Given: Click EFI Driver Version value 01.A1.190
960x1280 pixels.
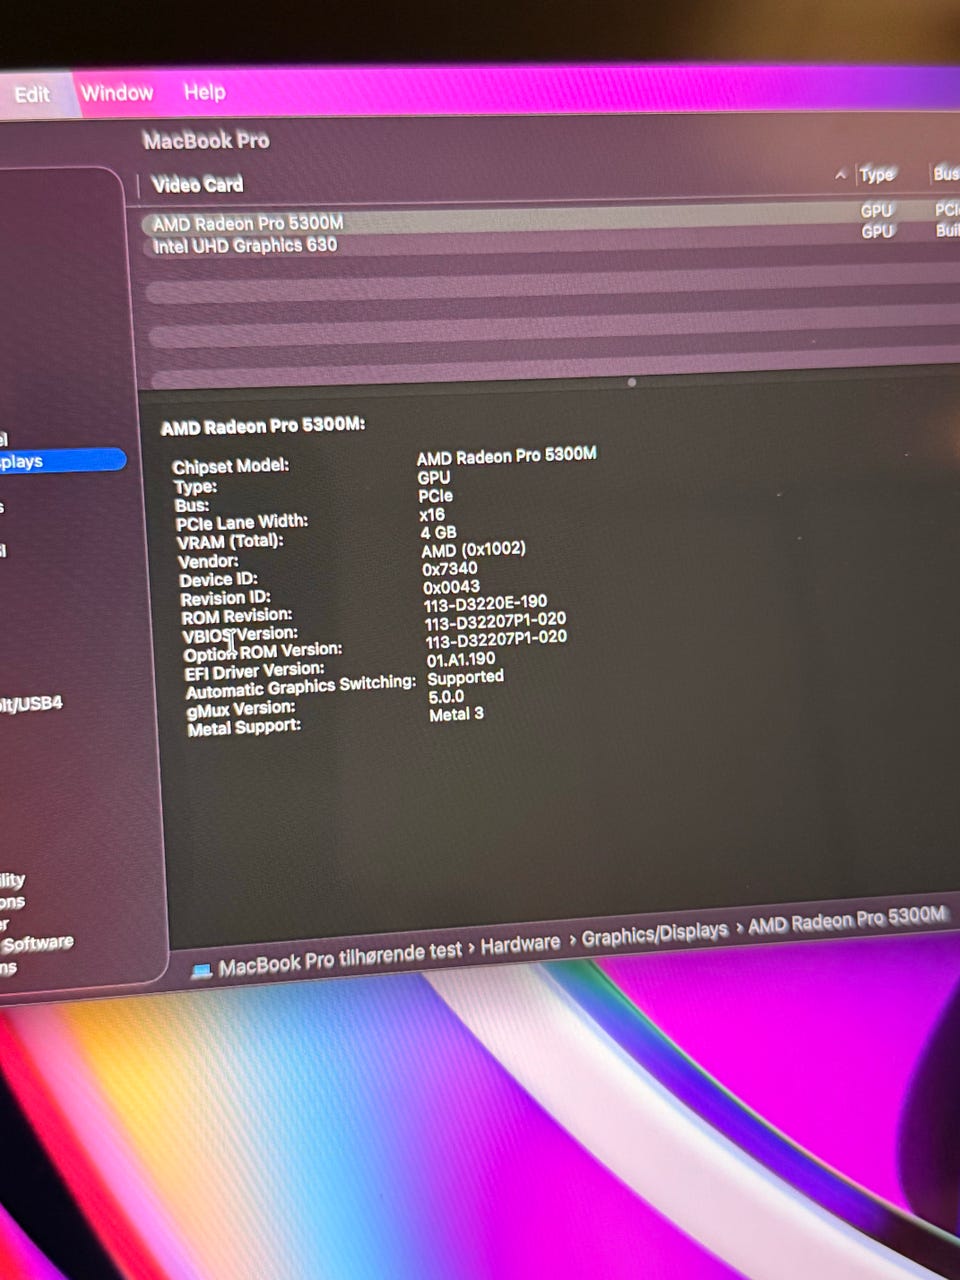Looking at the screenshot, I should click(x=461, y=660).
